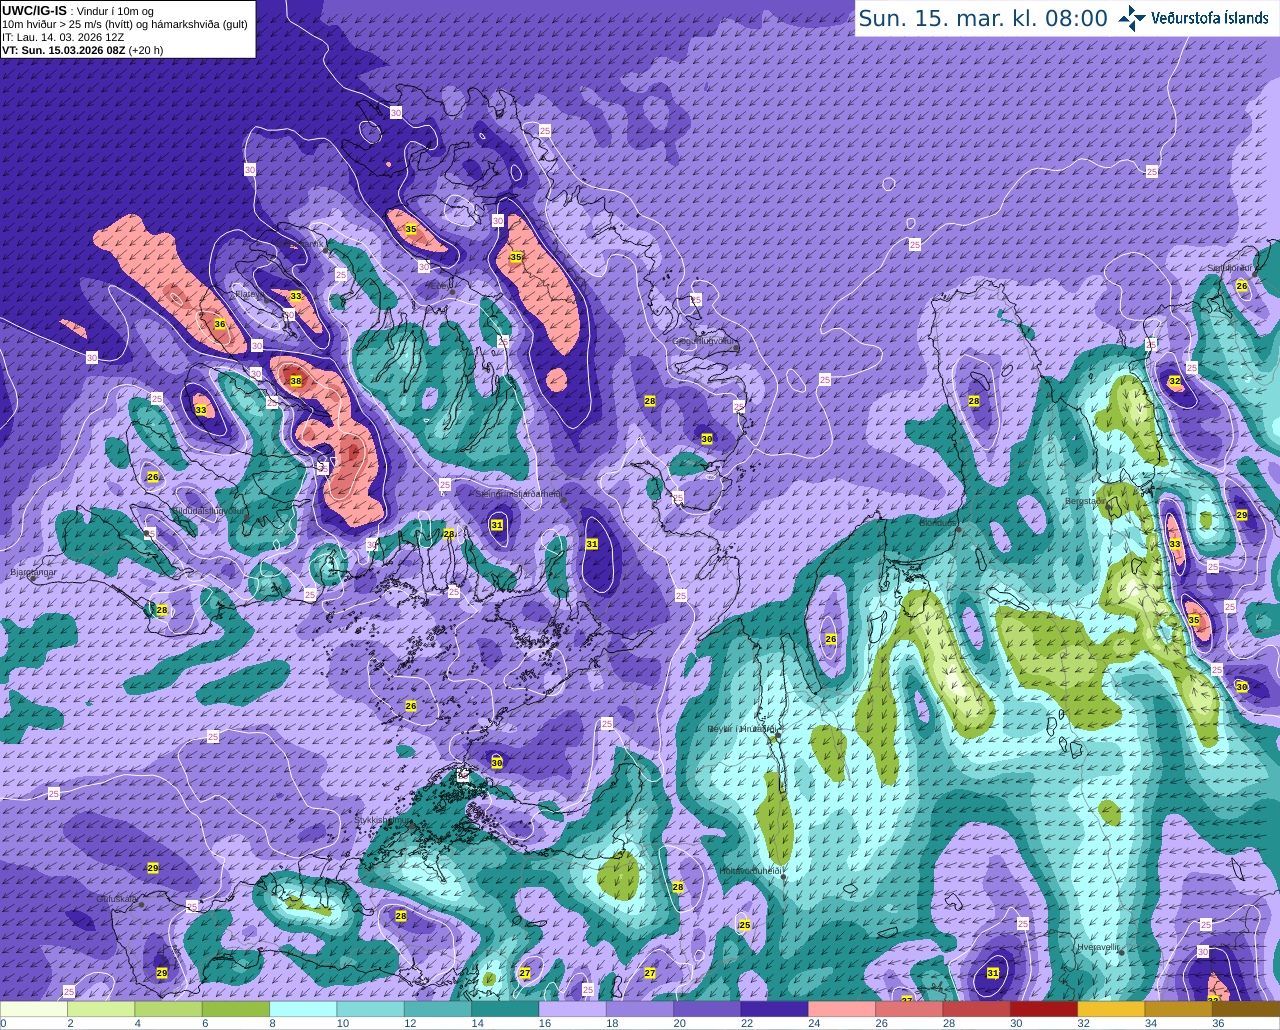The image size is (1280, 1030).
Task: Click the yellow 38 maximum gust label
Action: click(x=296, y=381)
